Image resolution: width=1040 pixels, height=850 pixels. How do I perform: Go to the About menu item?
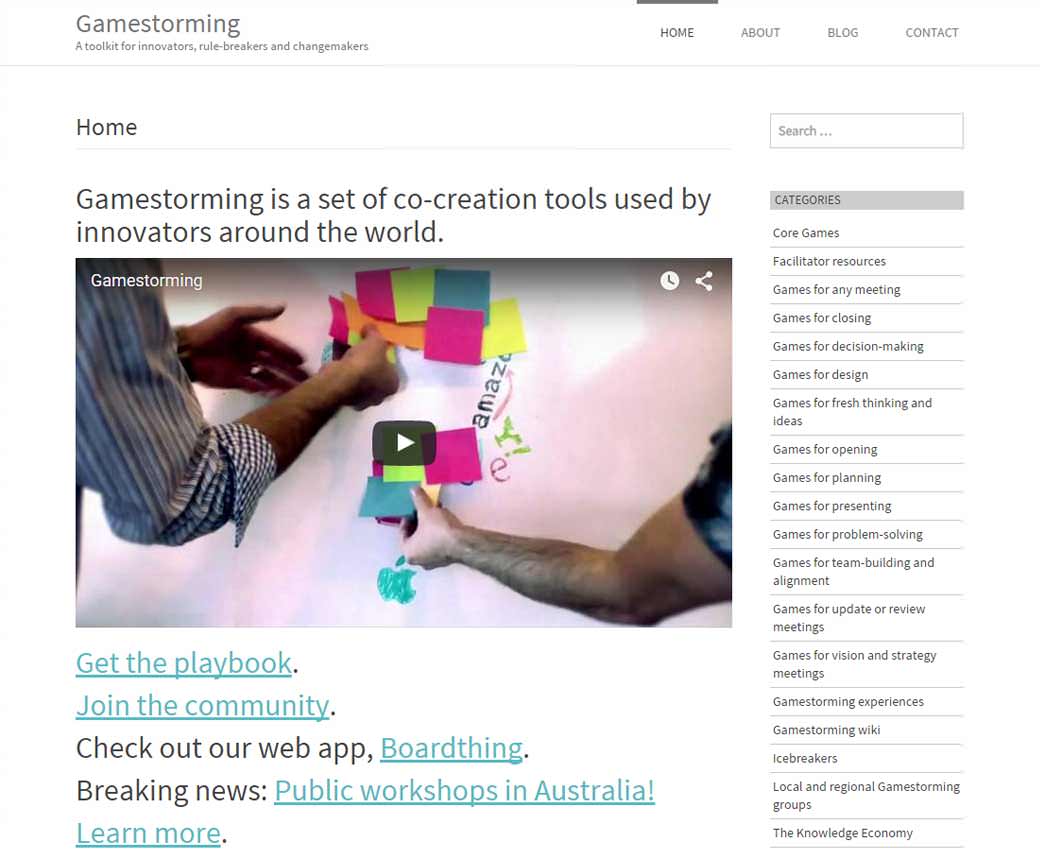(760, 32)
